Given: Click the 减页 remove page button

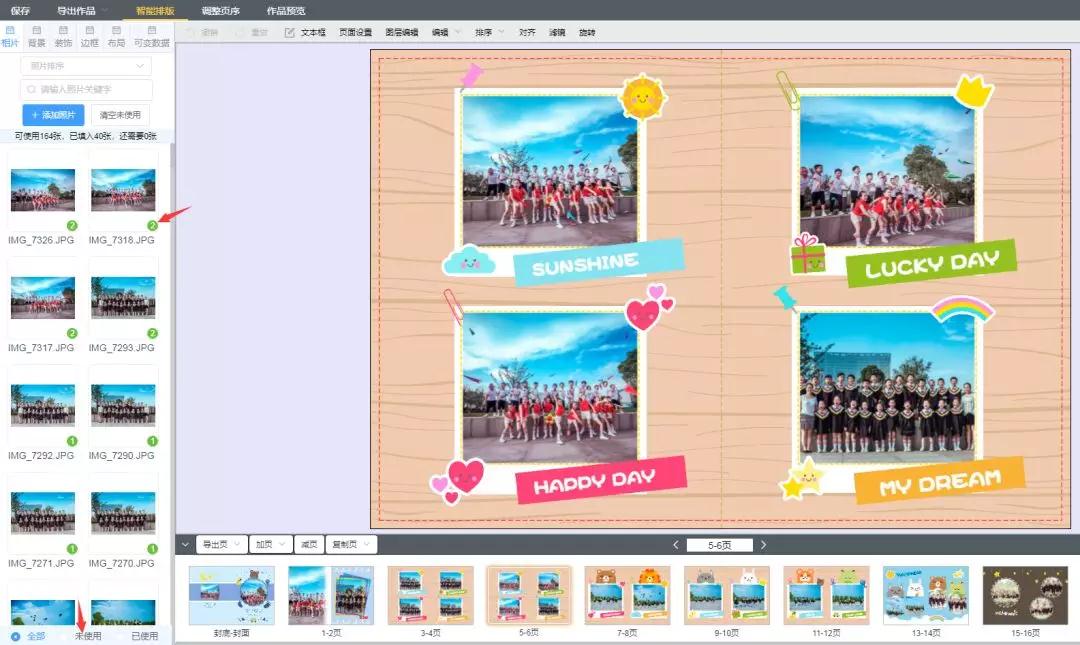Looking at the screenshot, I should coord(309,544).
